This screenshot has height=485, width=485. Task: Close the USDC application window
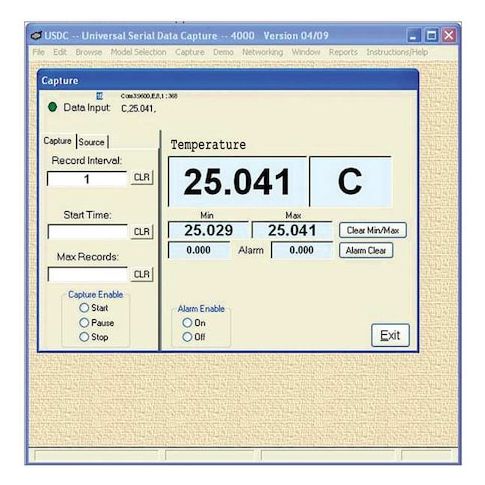click(x=449, y=35)
